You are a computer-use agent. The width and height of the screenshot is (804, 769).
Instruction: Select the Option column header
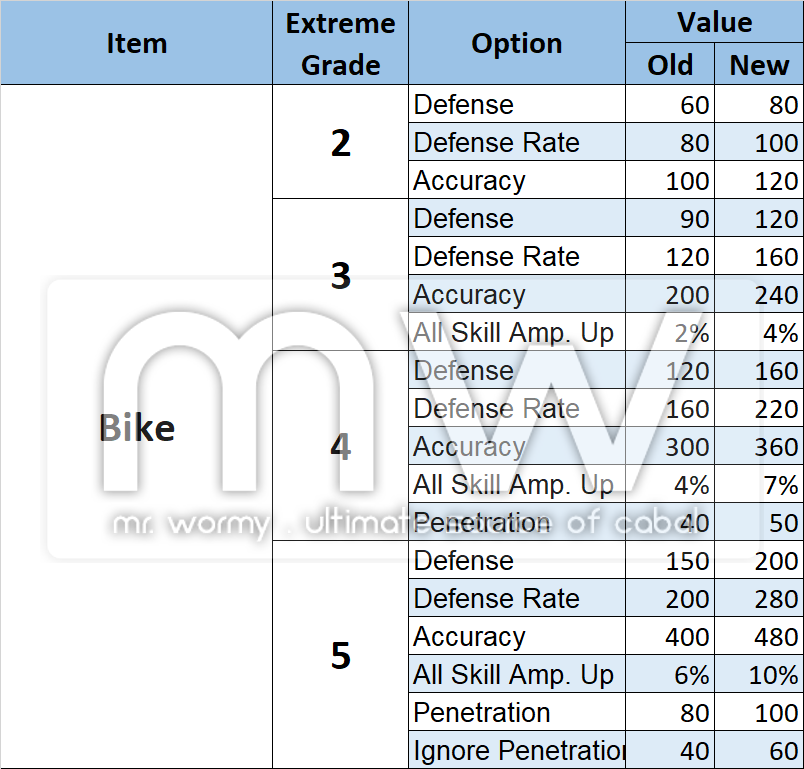click(x=516, y=43)
